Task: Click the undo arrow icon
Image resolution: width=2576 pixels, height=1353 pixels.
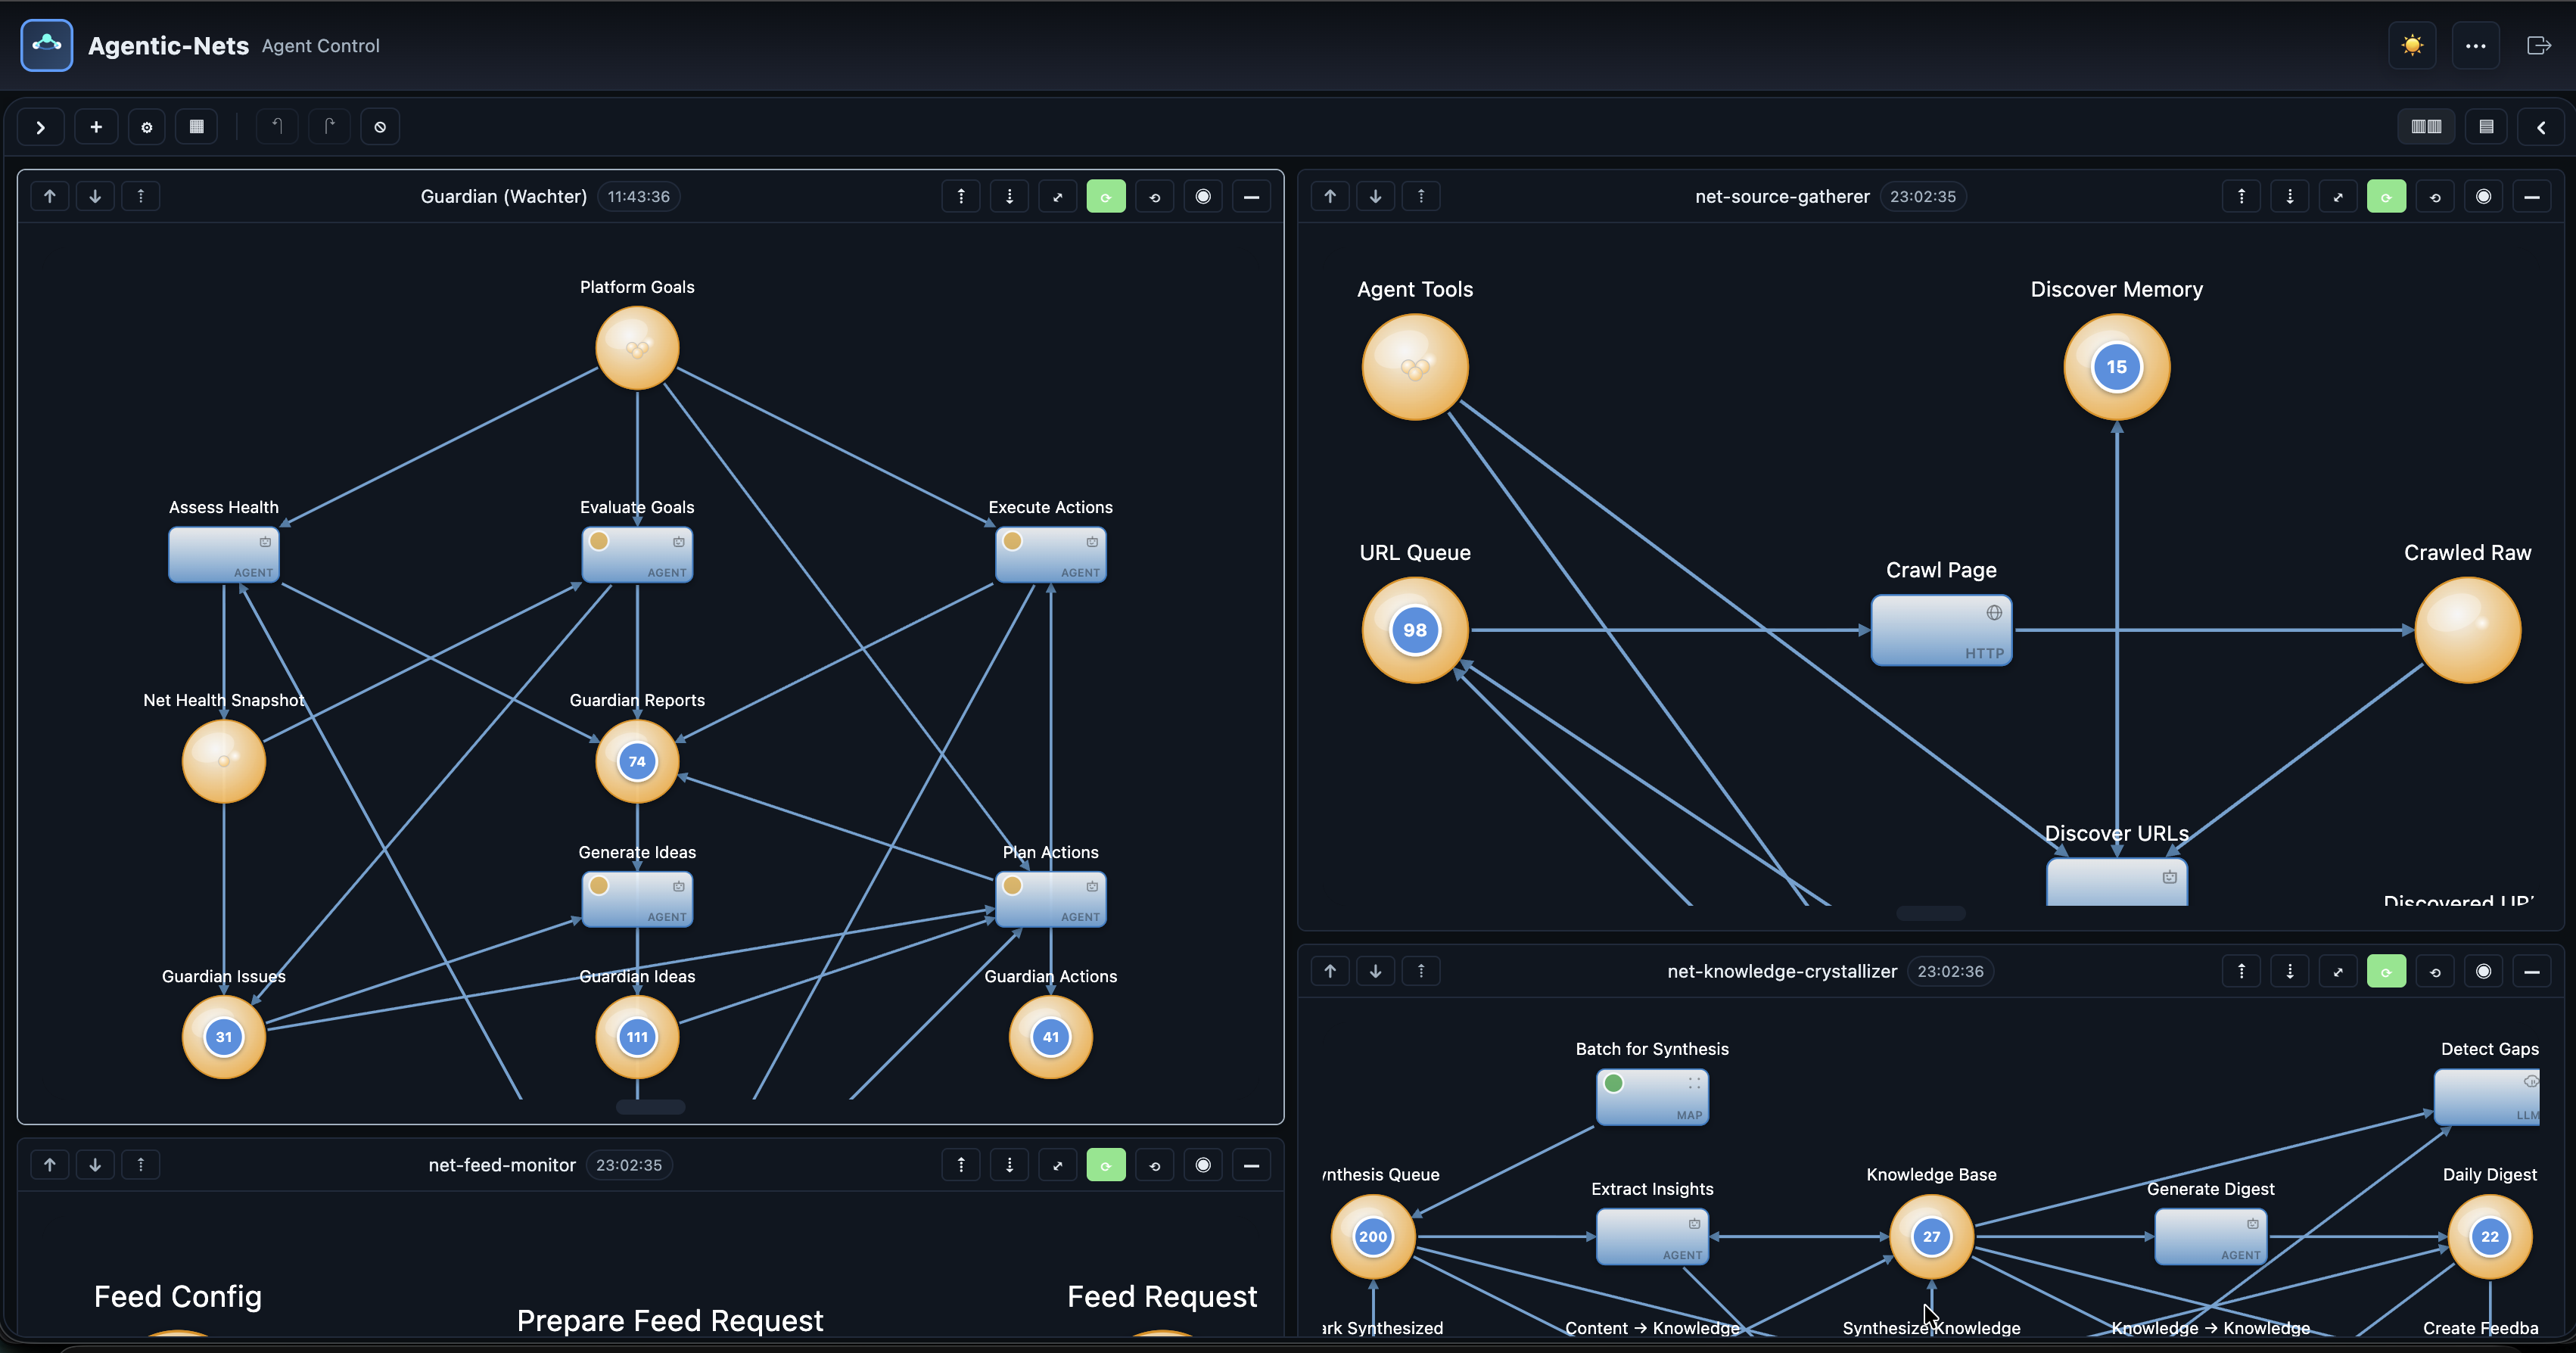Action: (277, 126)
